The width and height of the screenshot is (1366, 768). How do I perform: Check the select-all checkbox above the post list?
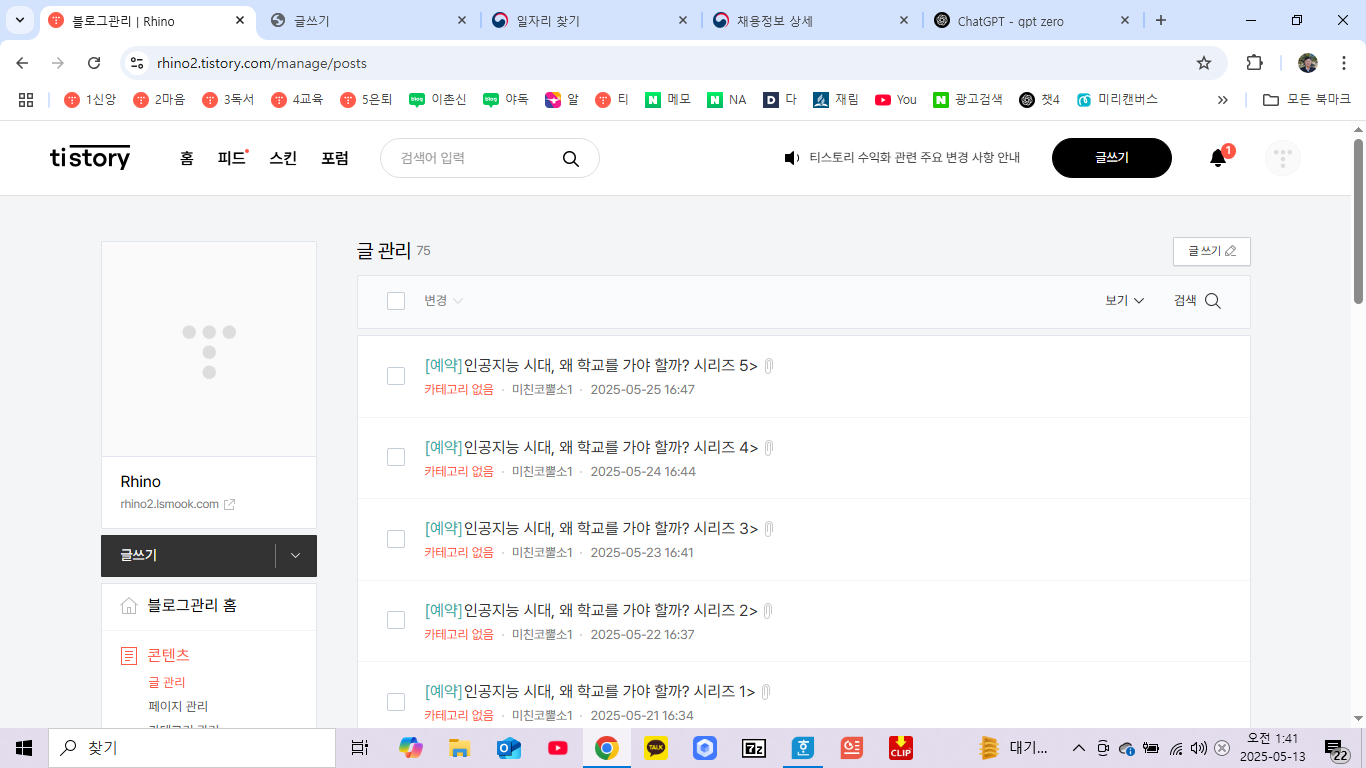point(396,300)
